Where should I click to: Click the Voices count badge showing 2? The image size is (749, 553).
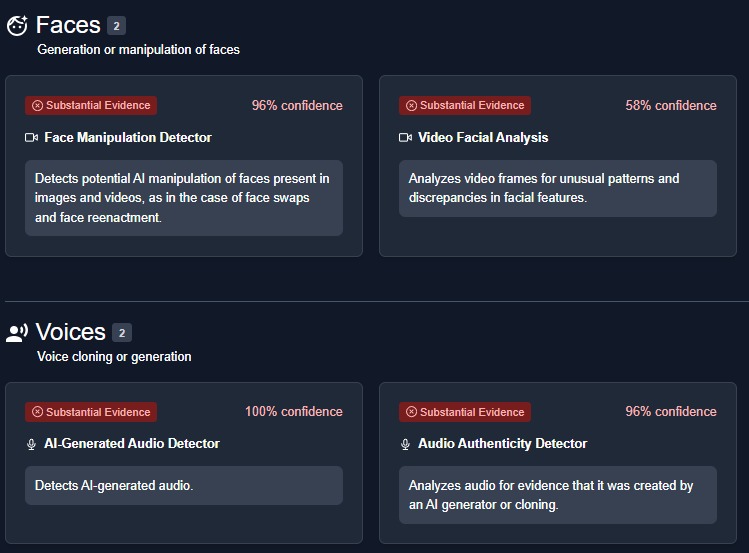(122, 333)
